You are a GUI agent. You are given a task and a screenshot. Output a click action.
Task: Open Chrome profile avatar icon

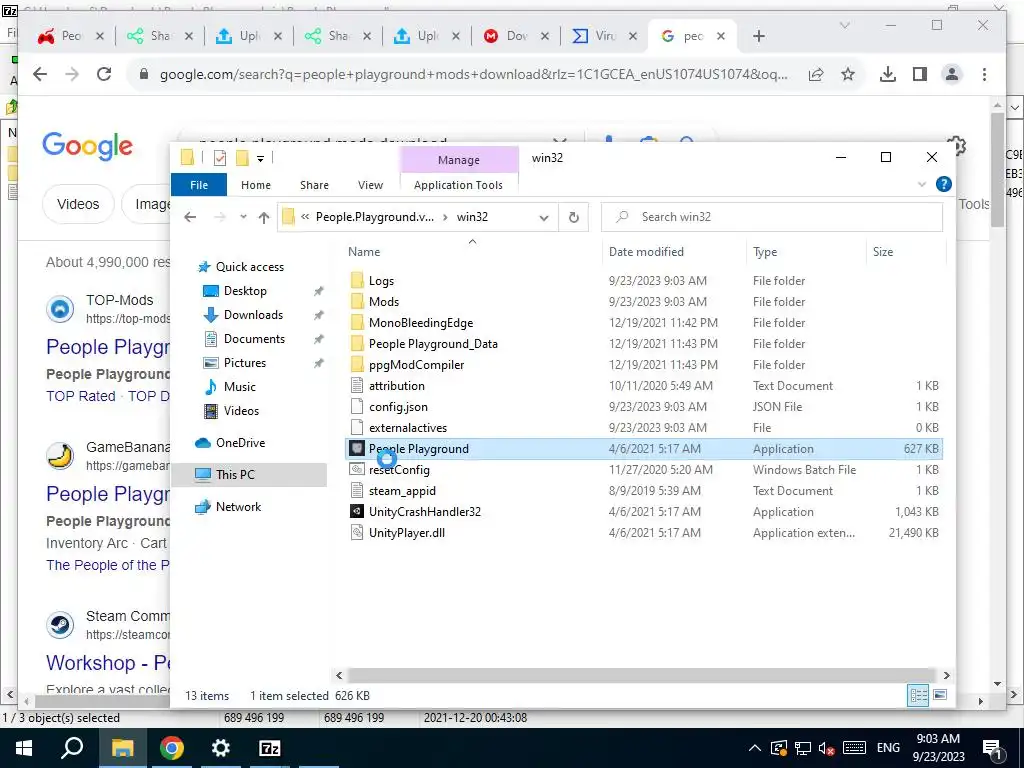tap(952, 74)
